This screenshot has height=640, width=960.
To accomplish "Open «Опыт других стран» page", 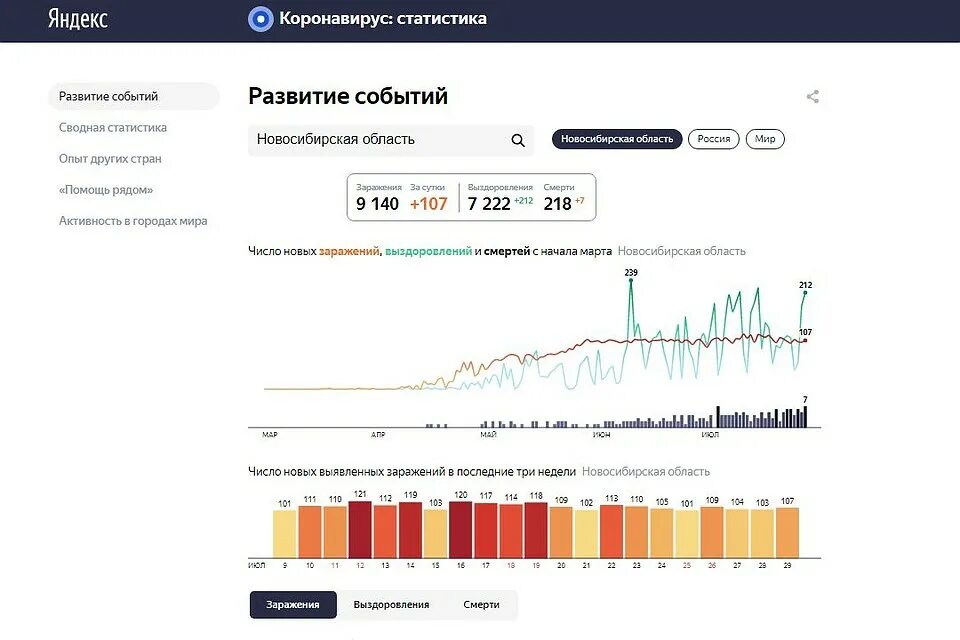I will tap(109, 158).
